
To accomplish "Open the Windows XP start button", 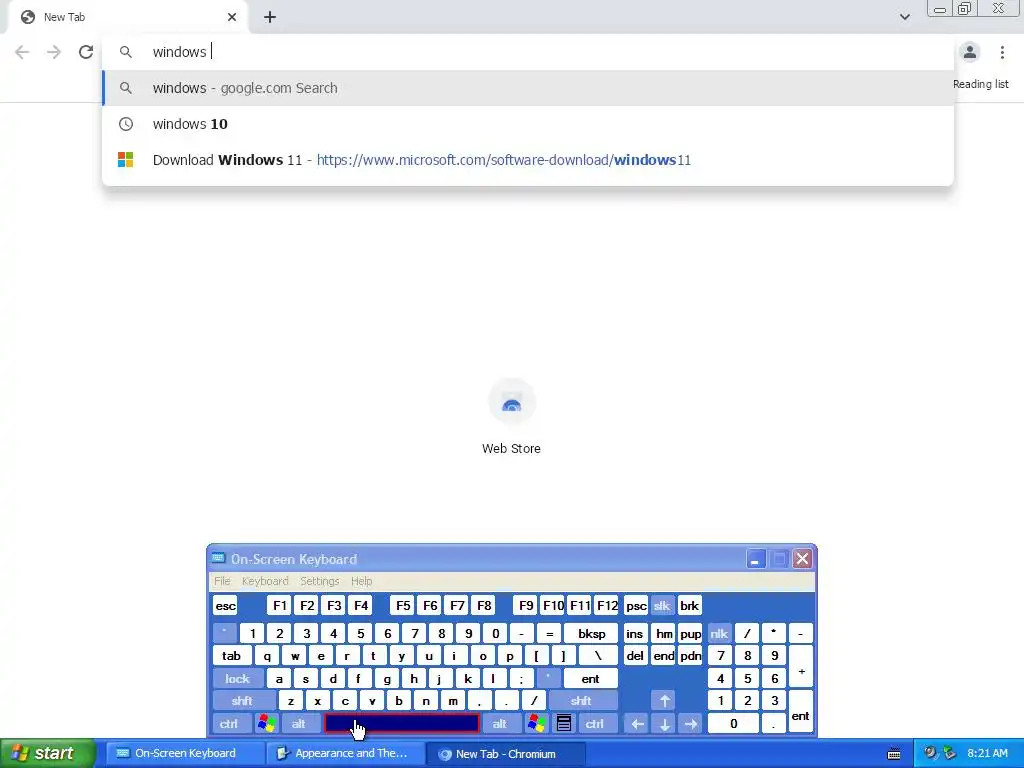I will coord(47,753).
